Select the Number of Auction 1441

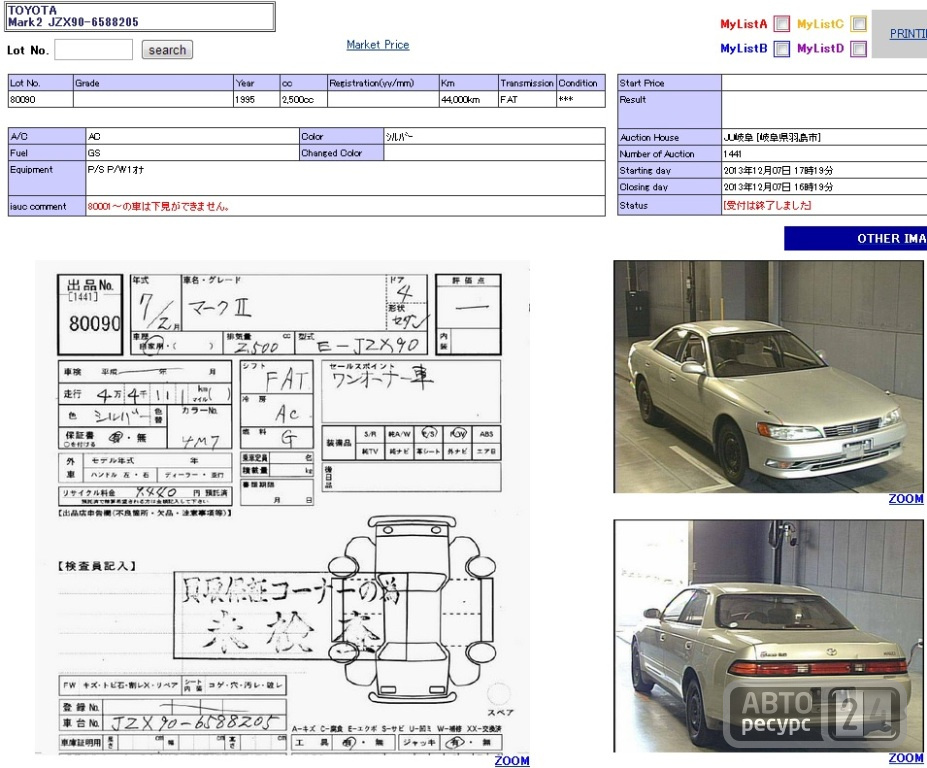pyautogui.click(x=732, y=154)
